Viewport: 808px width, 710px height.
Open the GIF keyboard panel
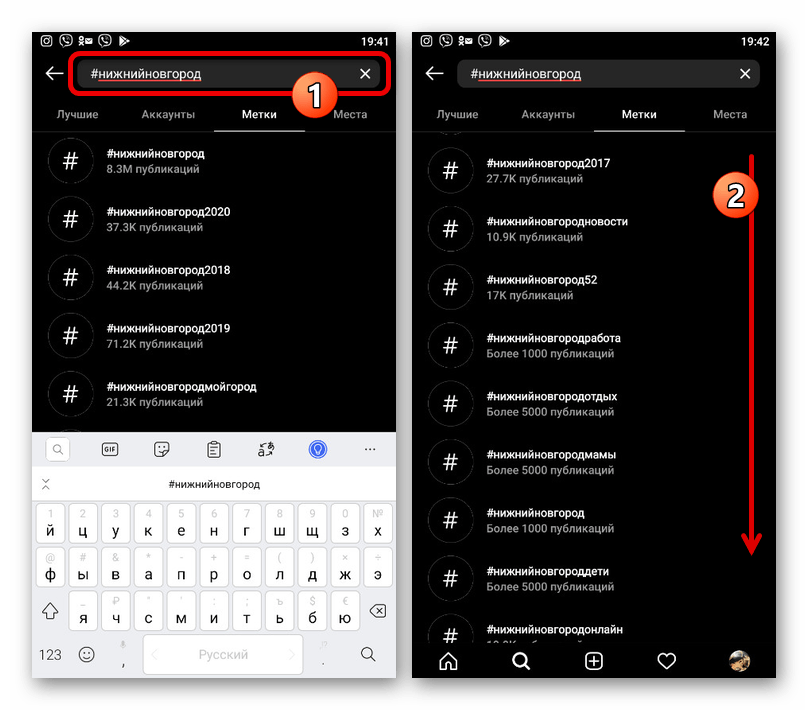(x=110, y=449)
